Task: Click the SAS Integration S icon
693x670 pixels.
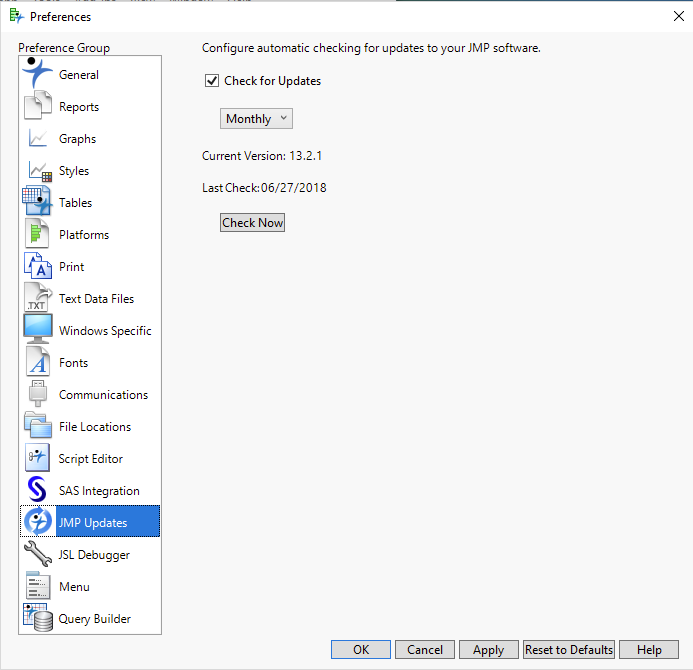Action: click(37, 490)
